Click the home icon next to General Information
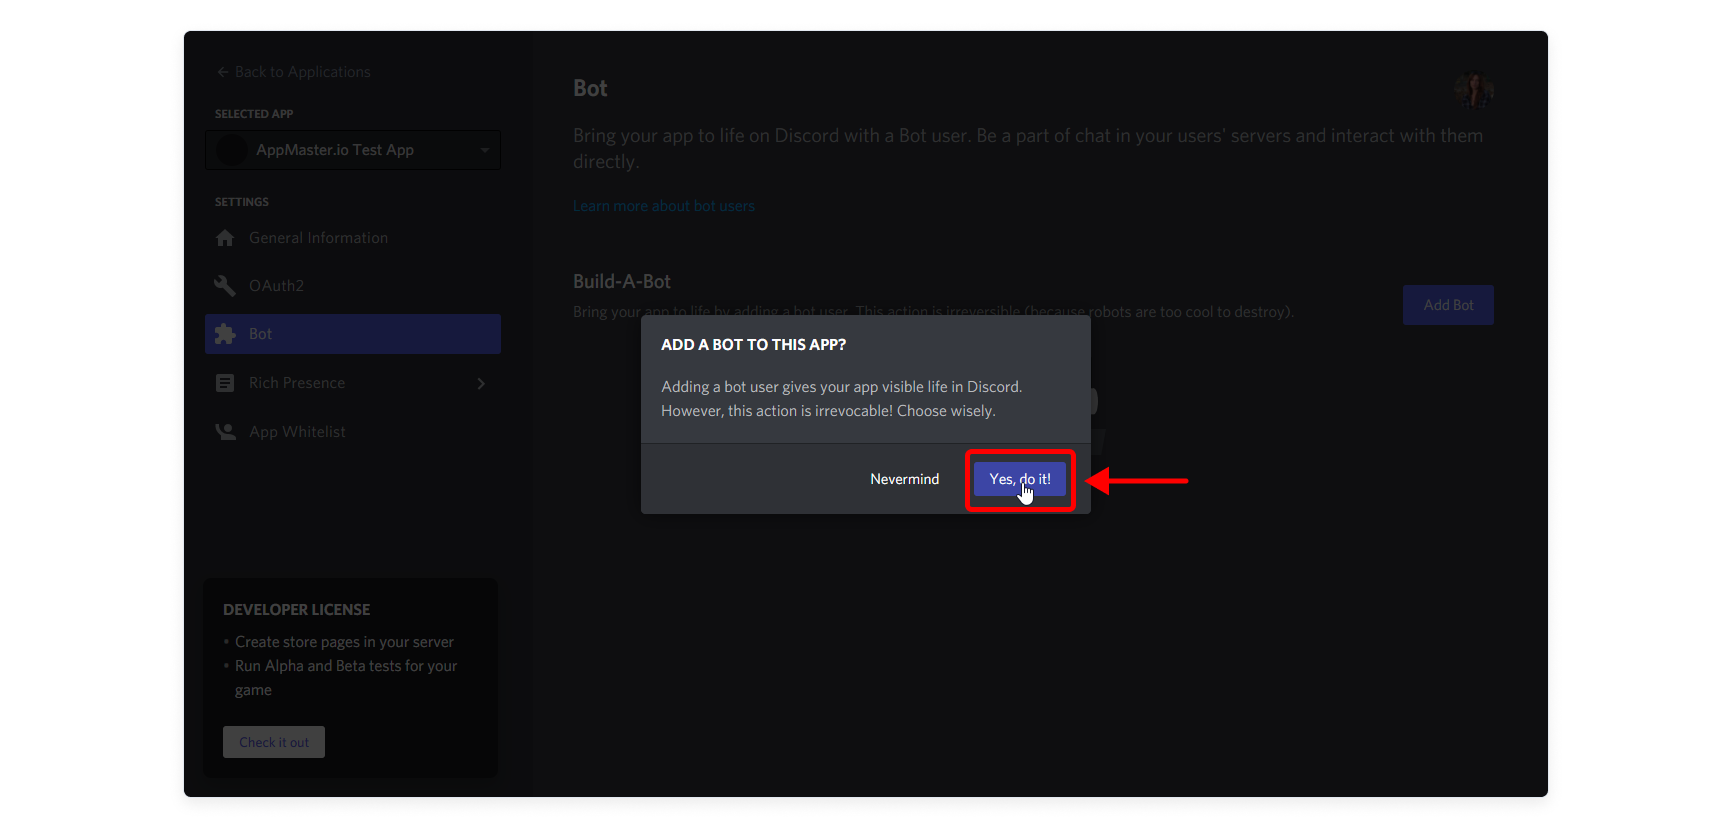Image resolution: width=1732 pixels, height=828 pixels. point(225,238)
